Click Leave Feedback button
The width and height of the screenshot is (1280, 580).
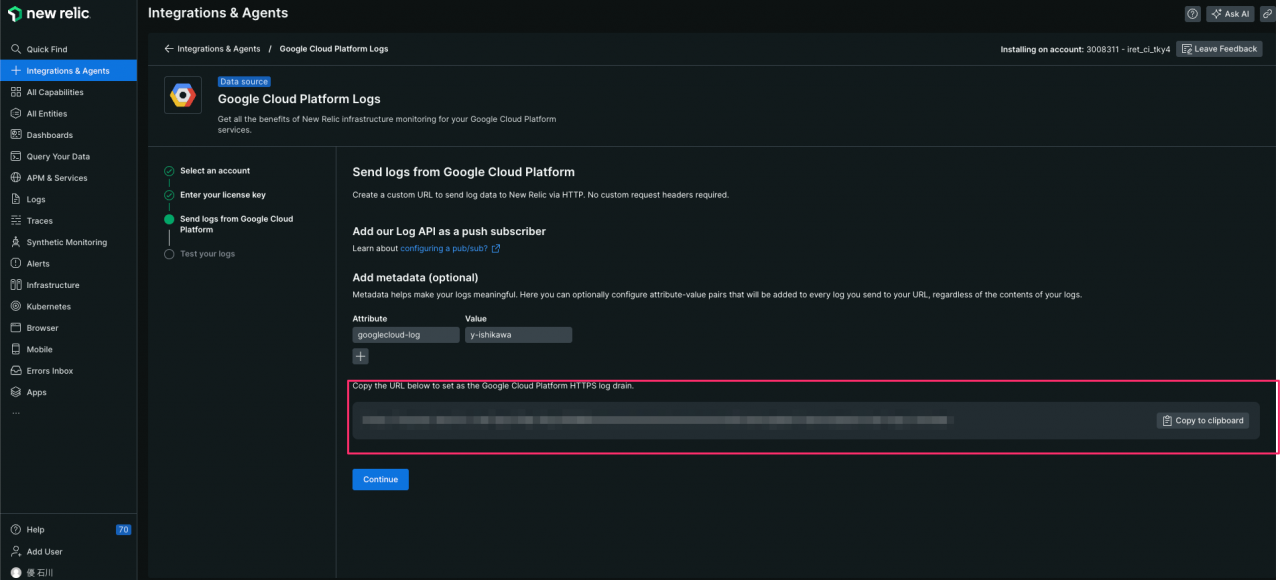click(x=1219, y=49)
